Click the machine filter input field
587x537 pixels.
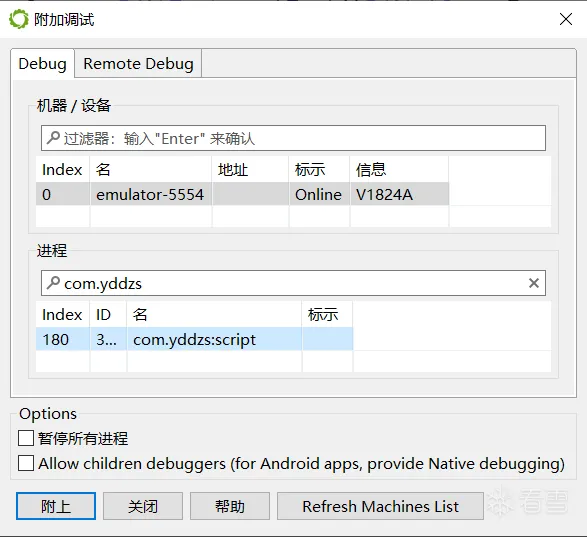point(293,138)
